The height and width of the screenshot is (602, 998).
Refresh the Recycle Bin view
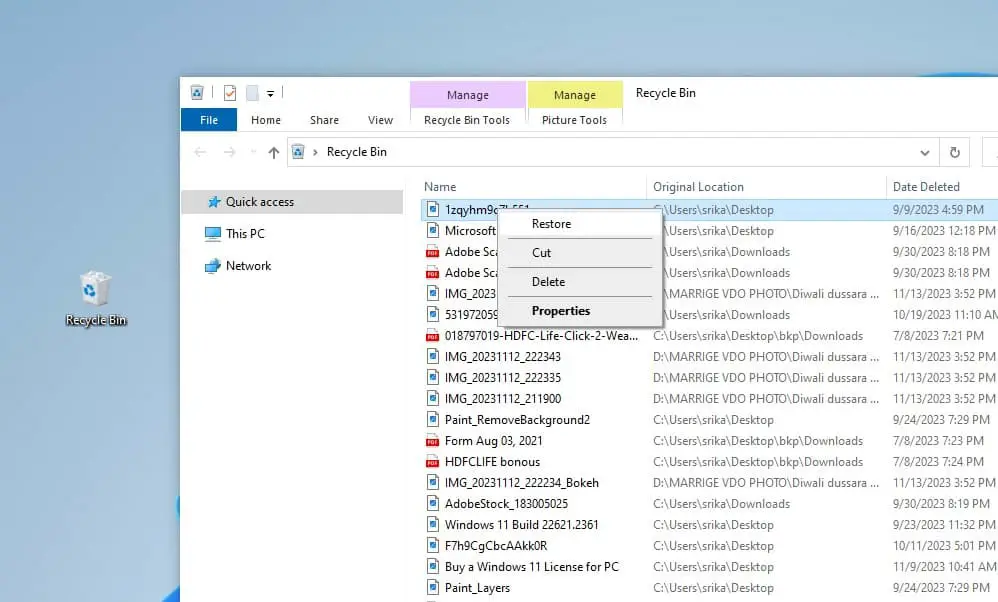[955, 152]
